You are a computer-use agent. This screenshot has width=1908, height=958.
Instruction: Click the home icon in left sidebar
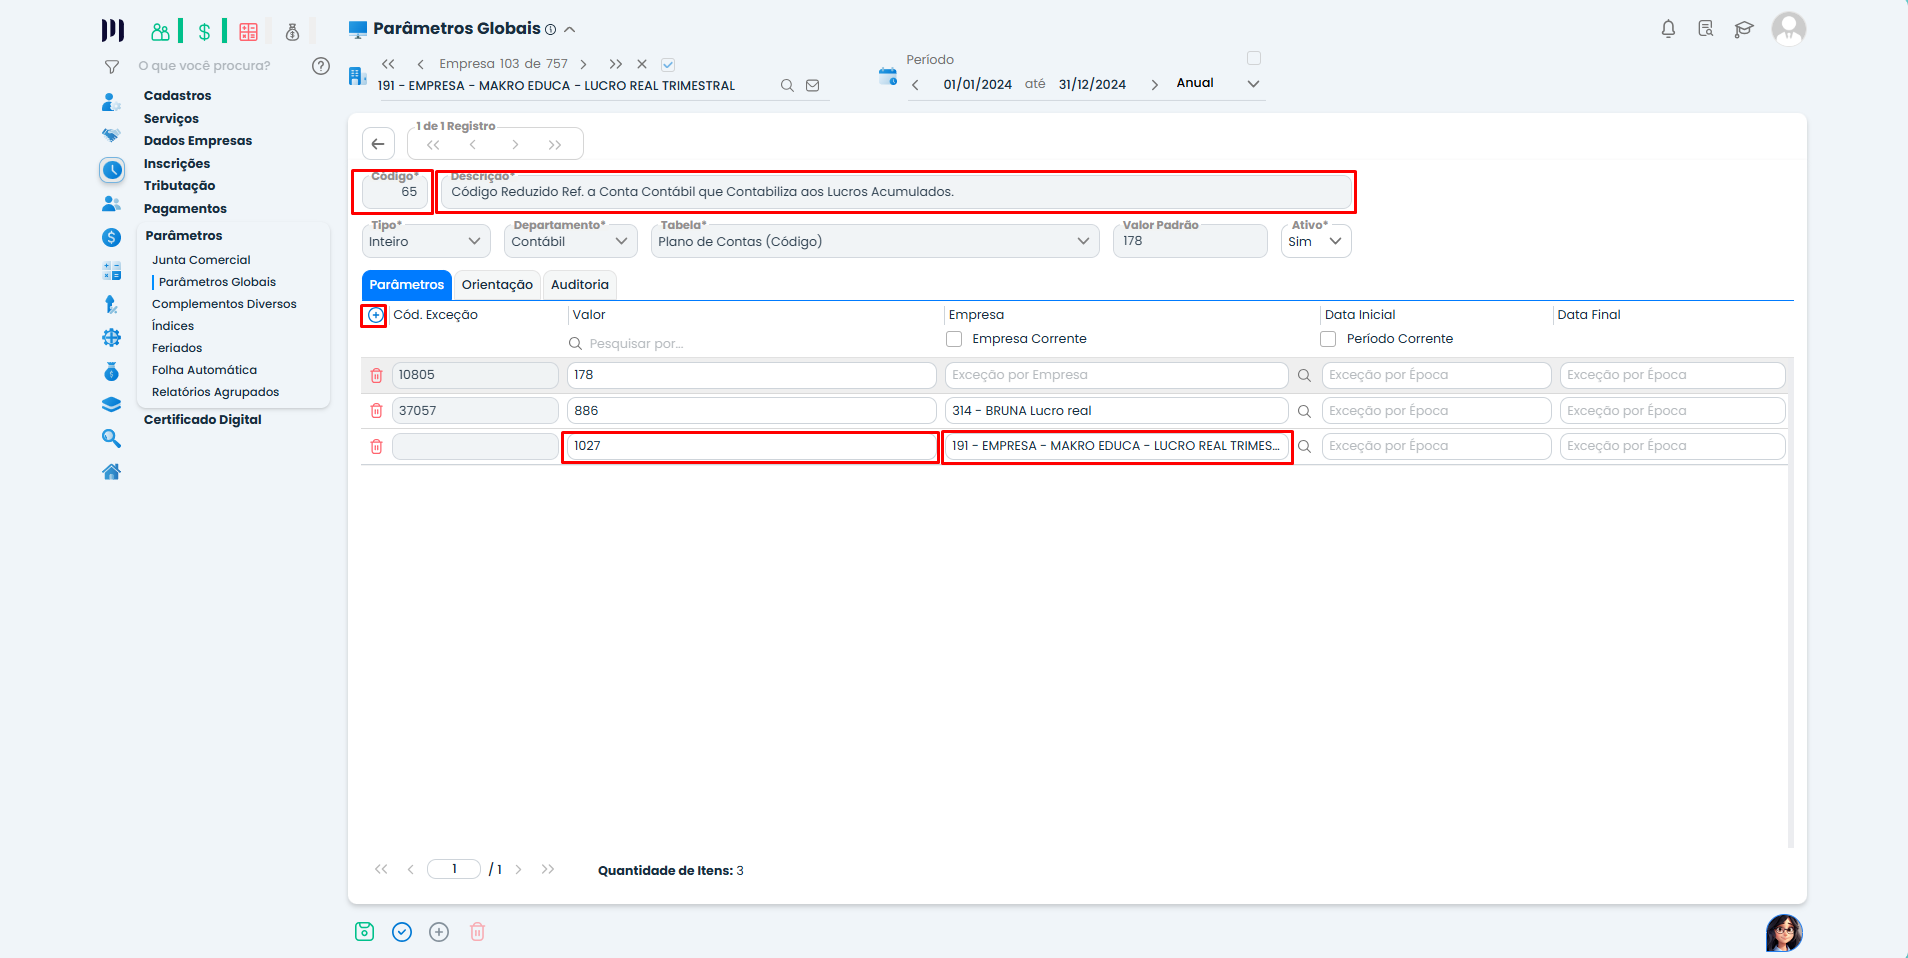point(111,472)
